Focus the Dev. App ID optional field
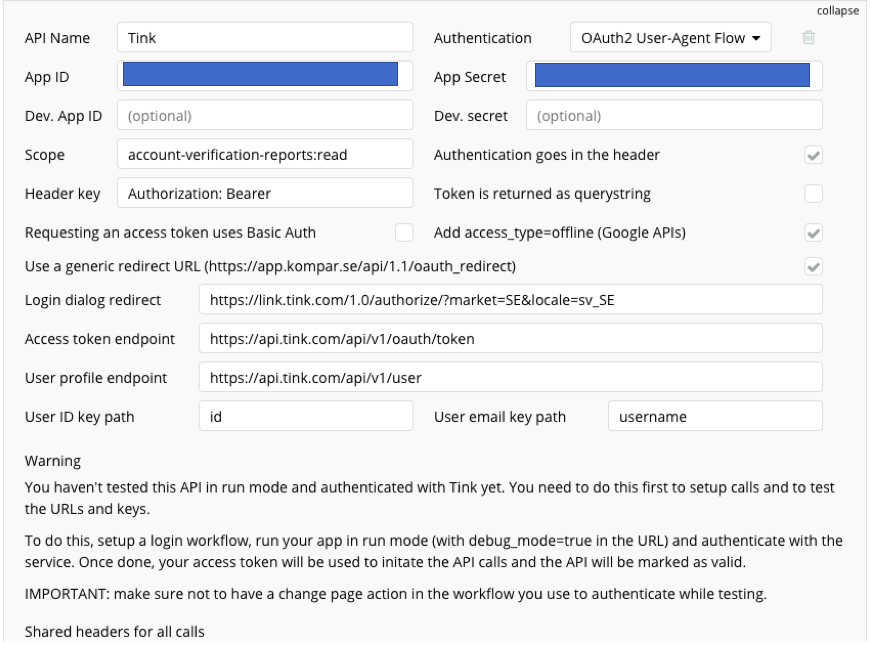Image resolution: width=870 pixels, height=645 pixels. [265, 115]
